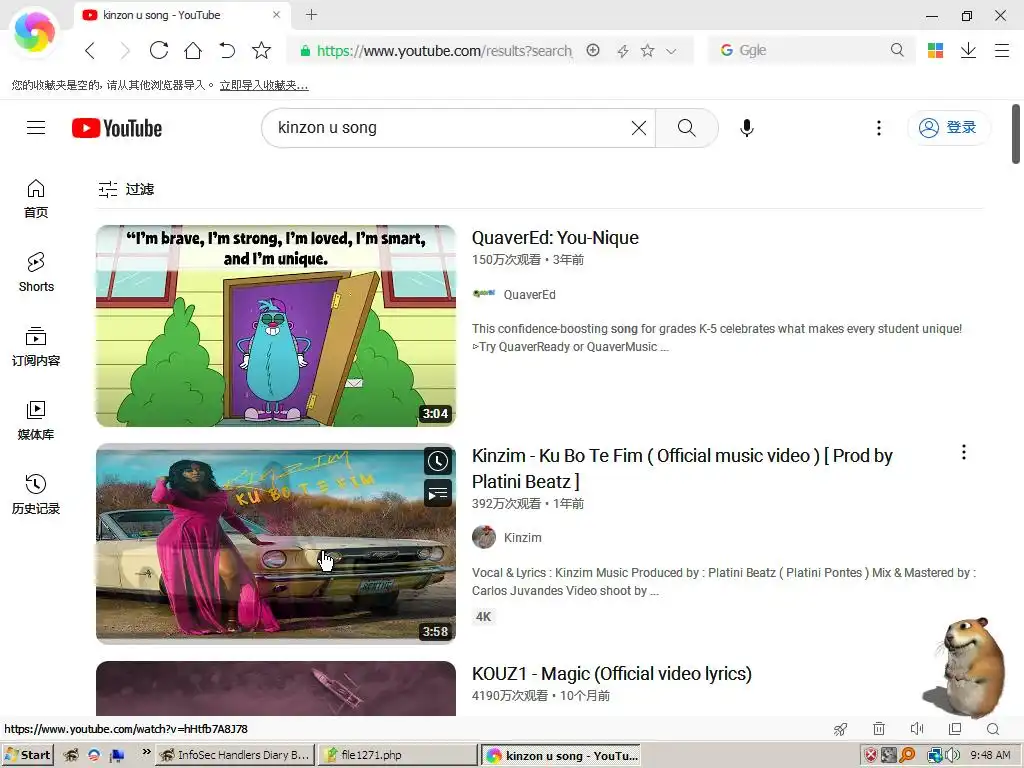
Task: Click the Google search engine logo
Action: [726, 50]
